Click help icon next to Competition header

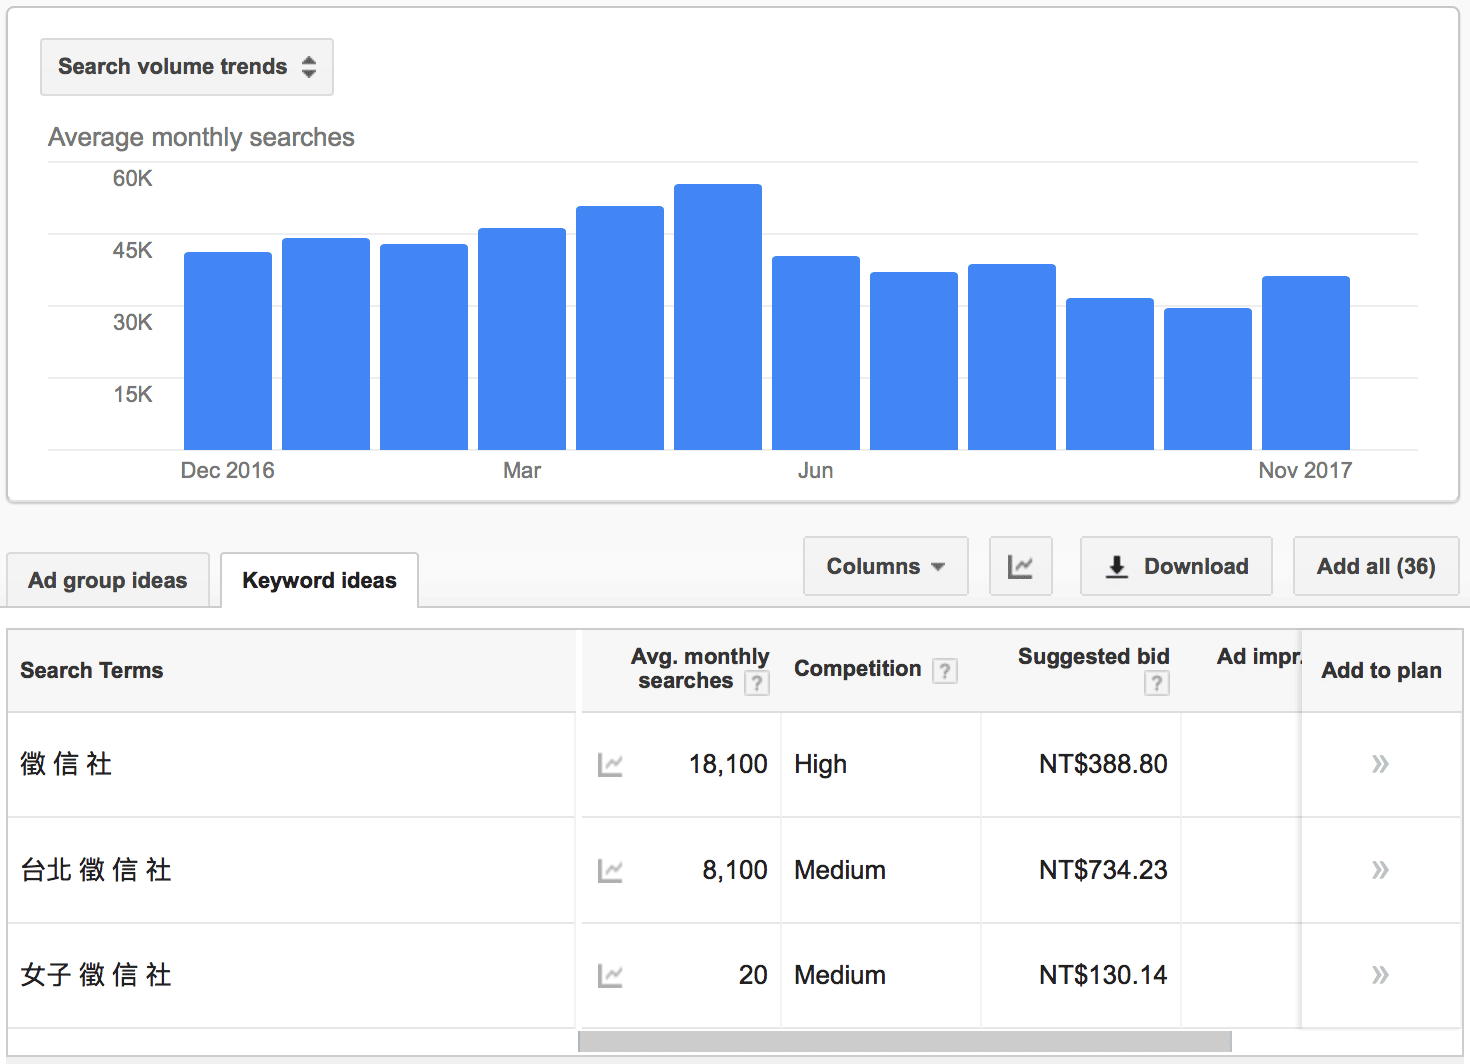click(x=944, y=671)
